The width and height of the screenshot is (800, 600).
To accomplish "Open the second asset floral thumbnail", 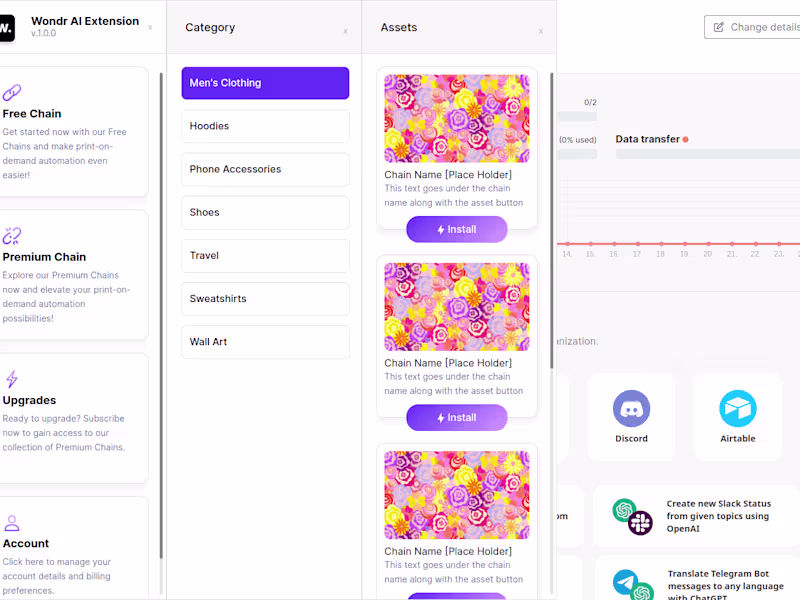I will pos(457,307).
